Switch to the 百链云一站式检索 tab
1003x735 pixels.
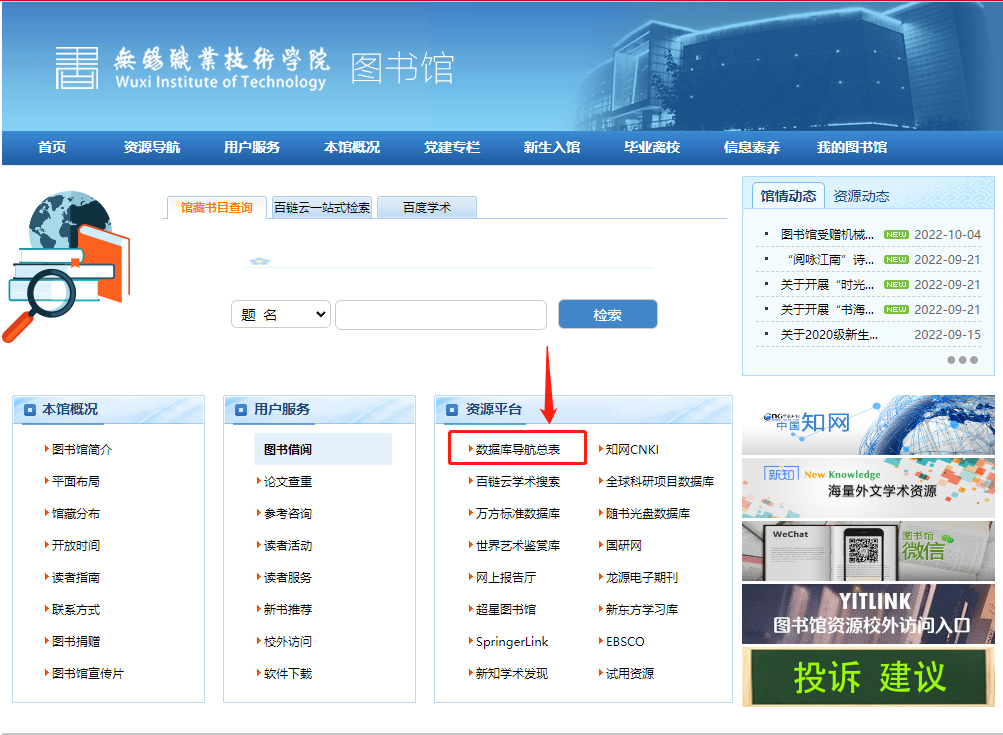point(321,206)
